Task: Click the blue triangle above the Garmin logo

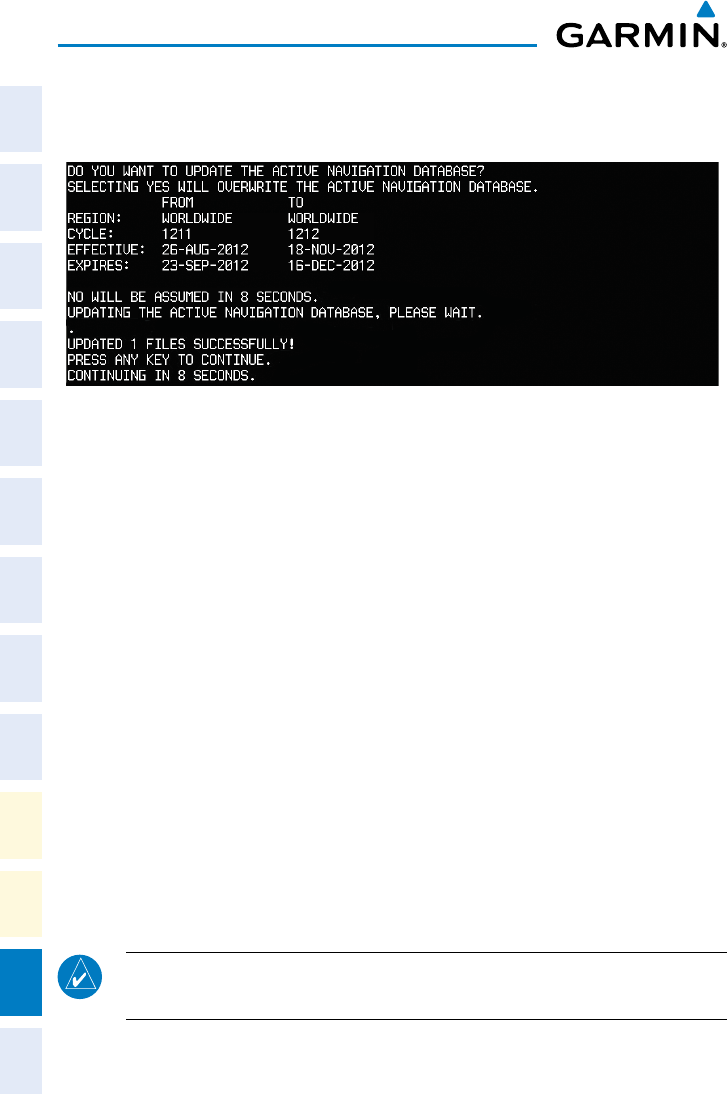Action: (706, 9)
